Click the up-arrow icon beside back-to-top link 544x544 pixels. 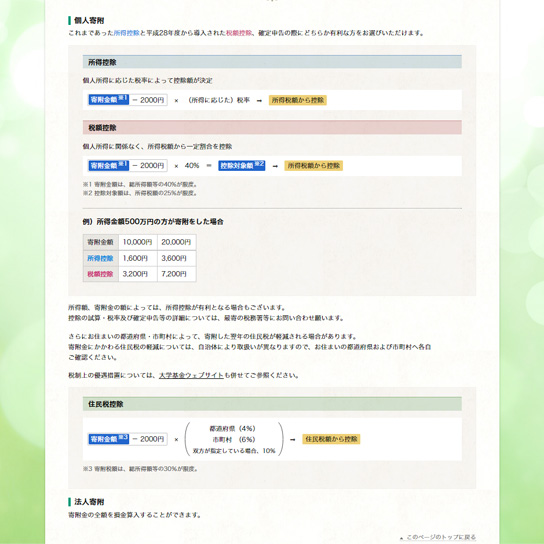coord(401,538)
